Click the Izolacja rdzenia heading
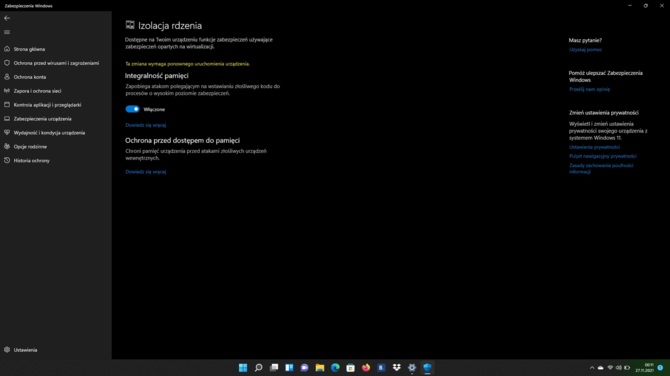Viewport: 670px width, 376px height. (x=170, y=26)
